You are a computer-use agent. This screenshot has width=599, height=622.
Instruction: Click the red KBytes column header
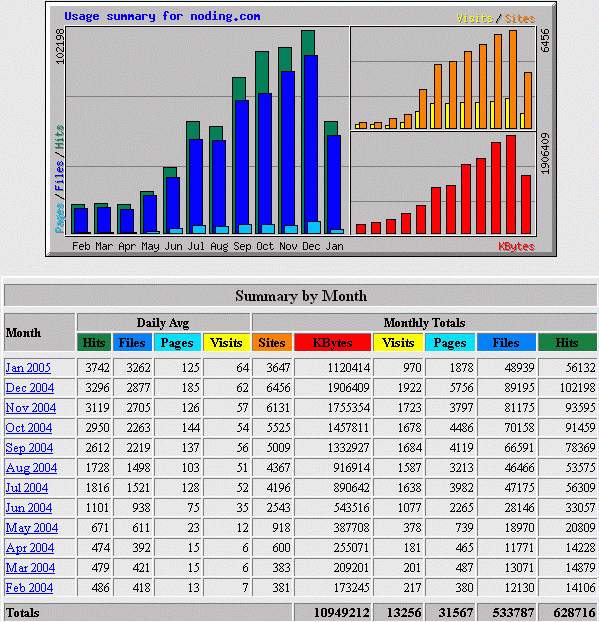(x=332, y=343)
